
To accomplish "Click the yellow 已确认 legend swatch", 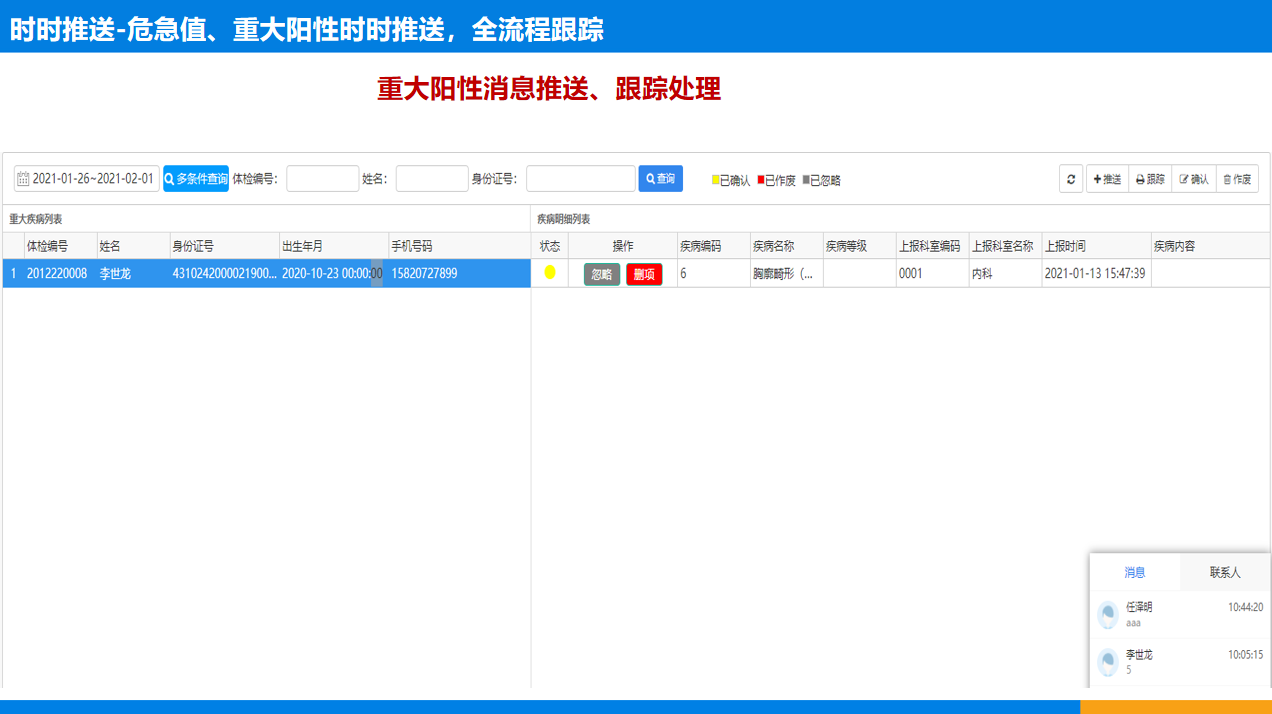I will pyautogui.click(x=716, y=180).
